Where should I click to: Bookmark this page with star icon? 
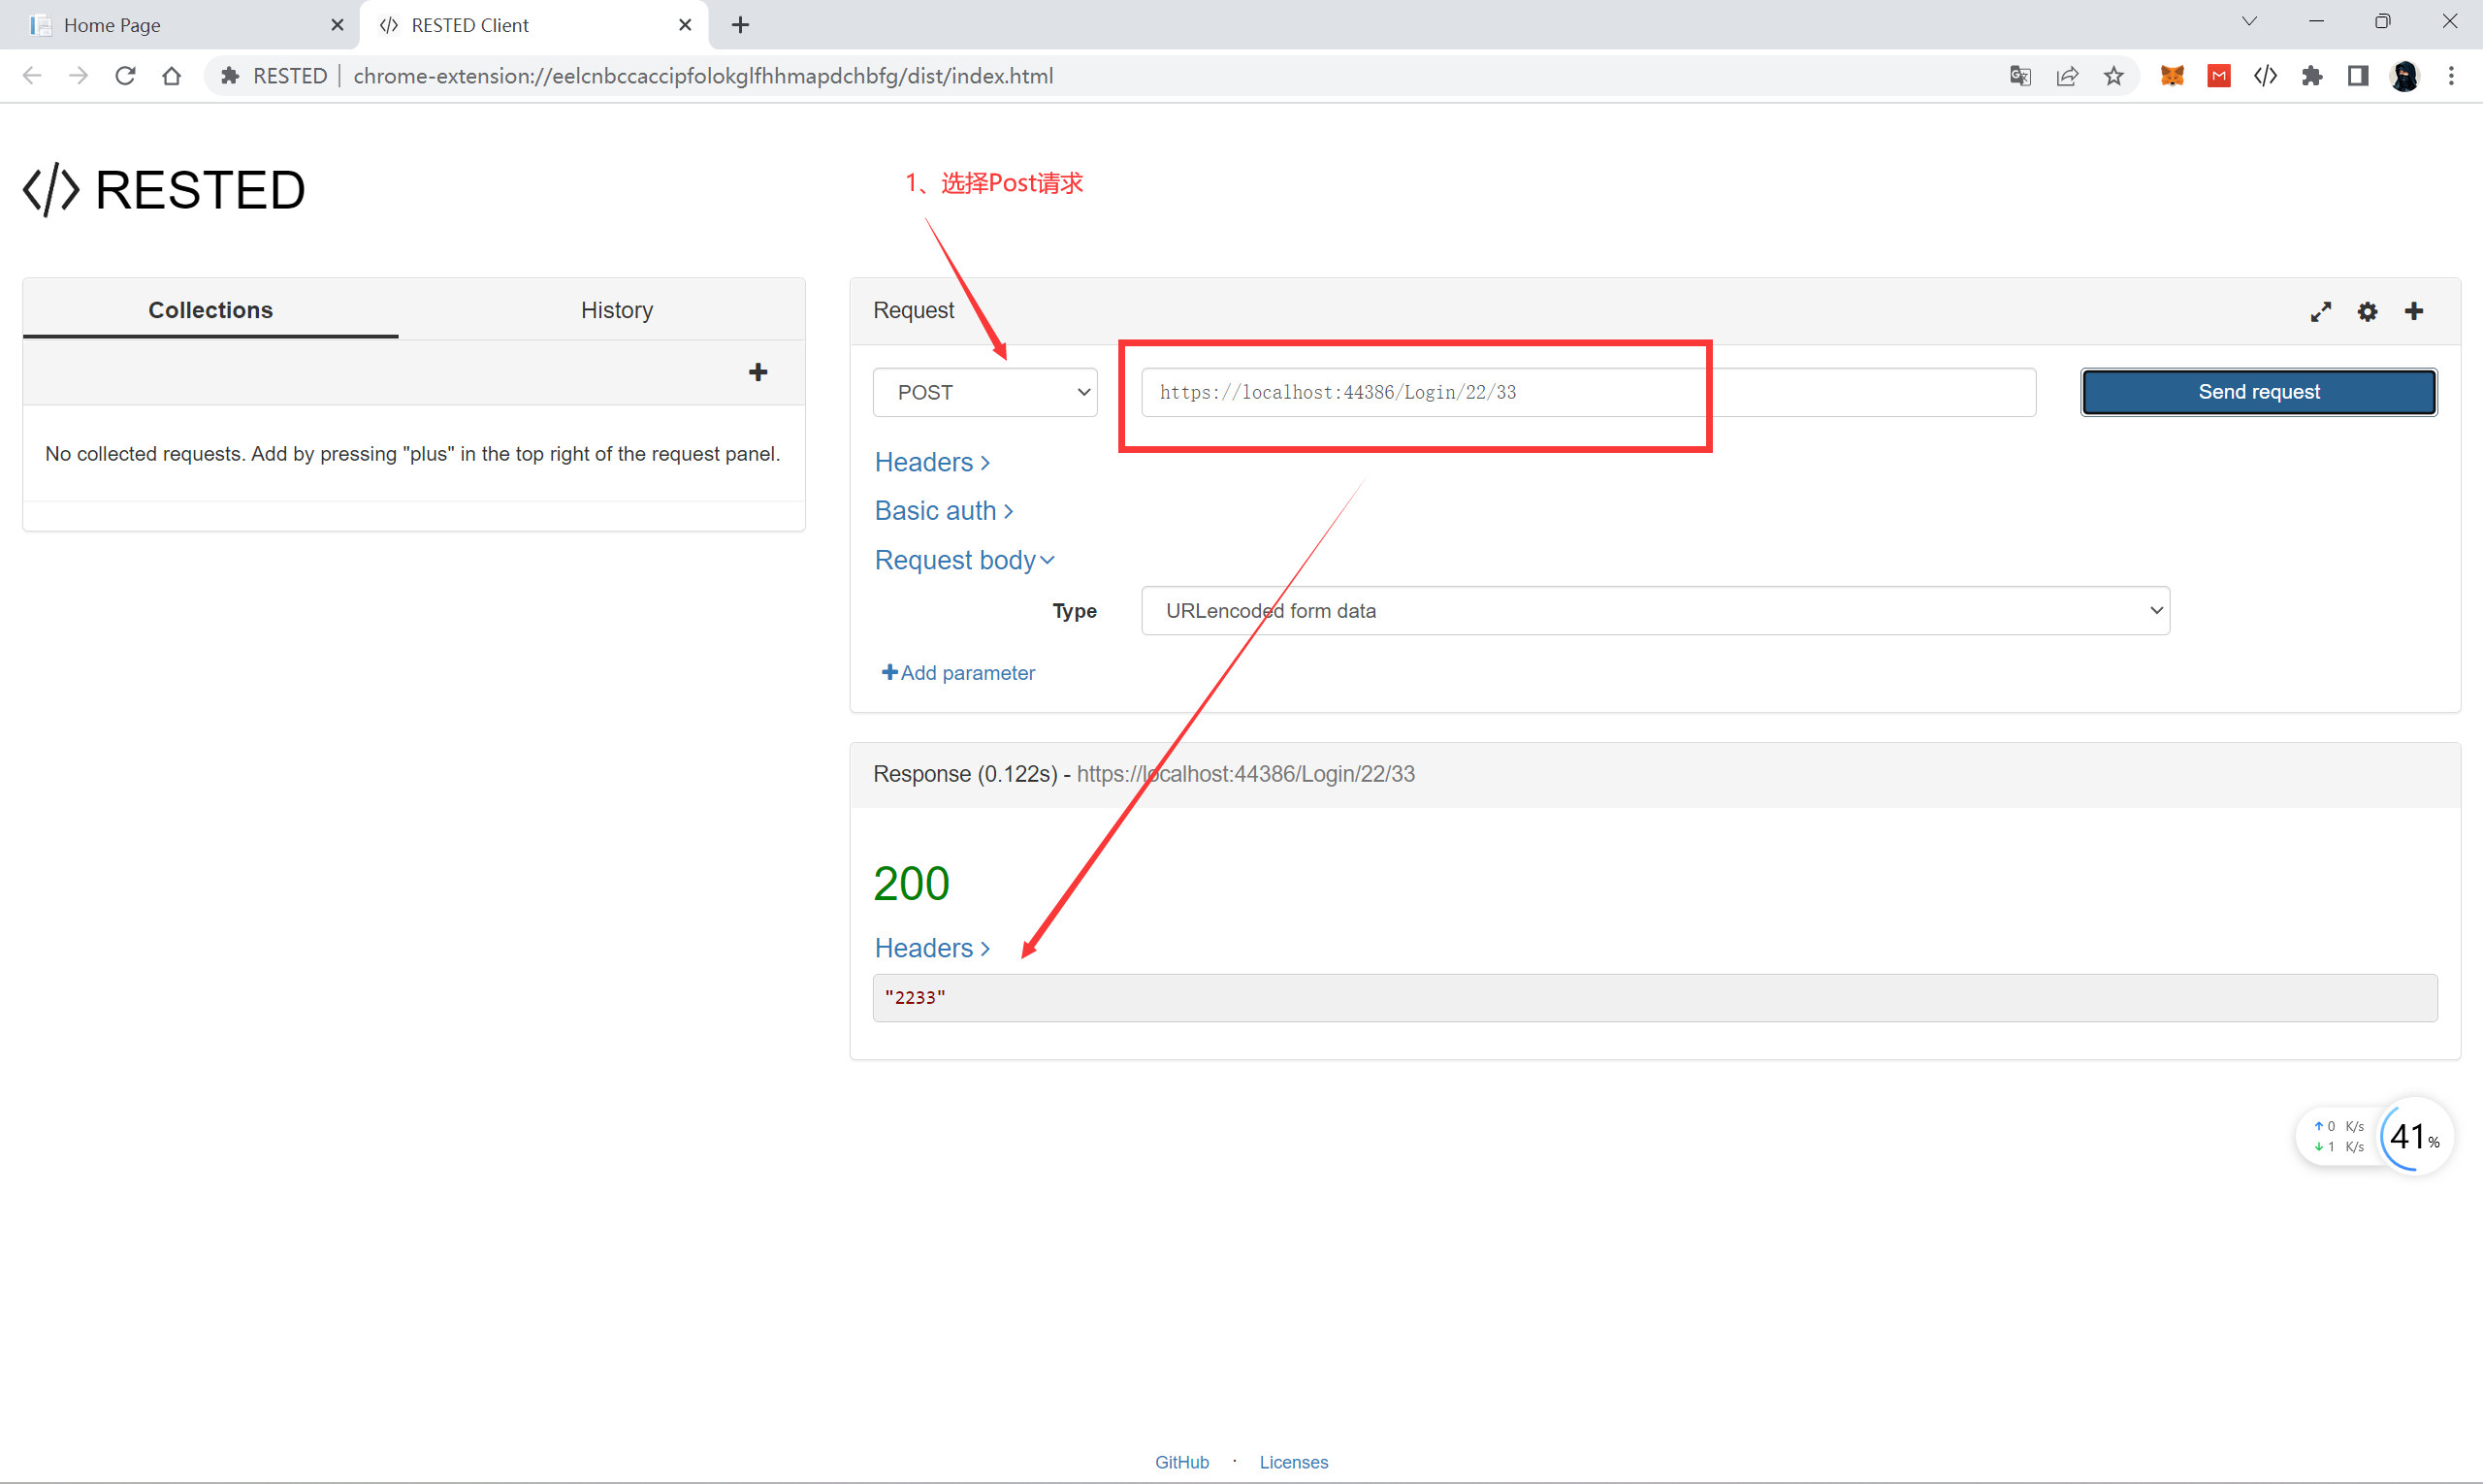[x=2113, y=76]
